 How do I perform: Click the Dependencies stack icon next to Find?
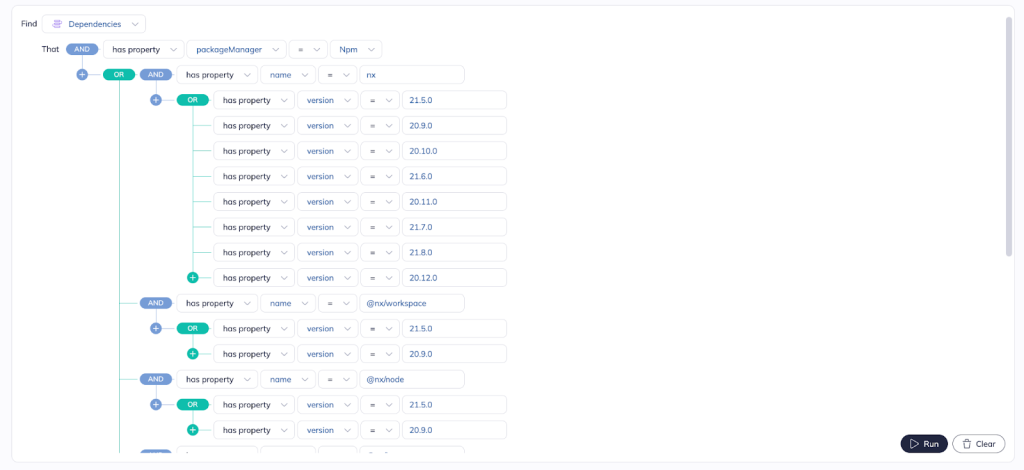tap(57, 23)
